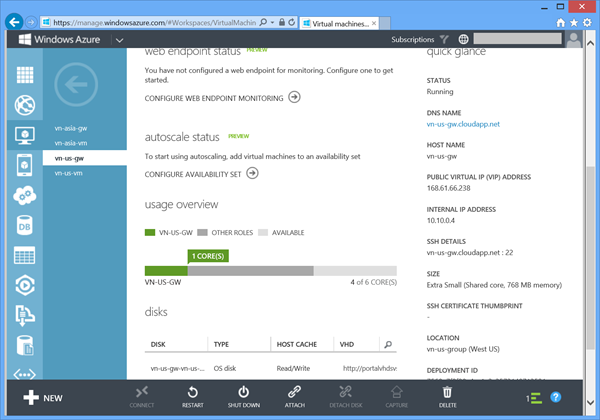600x420 pixels.
Task: Shut down the virtual machine
Action: (x=244, y=397)
